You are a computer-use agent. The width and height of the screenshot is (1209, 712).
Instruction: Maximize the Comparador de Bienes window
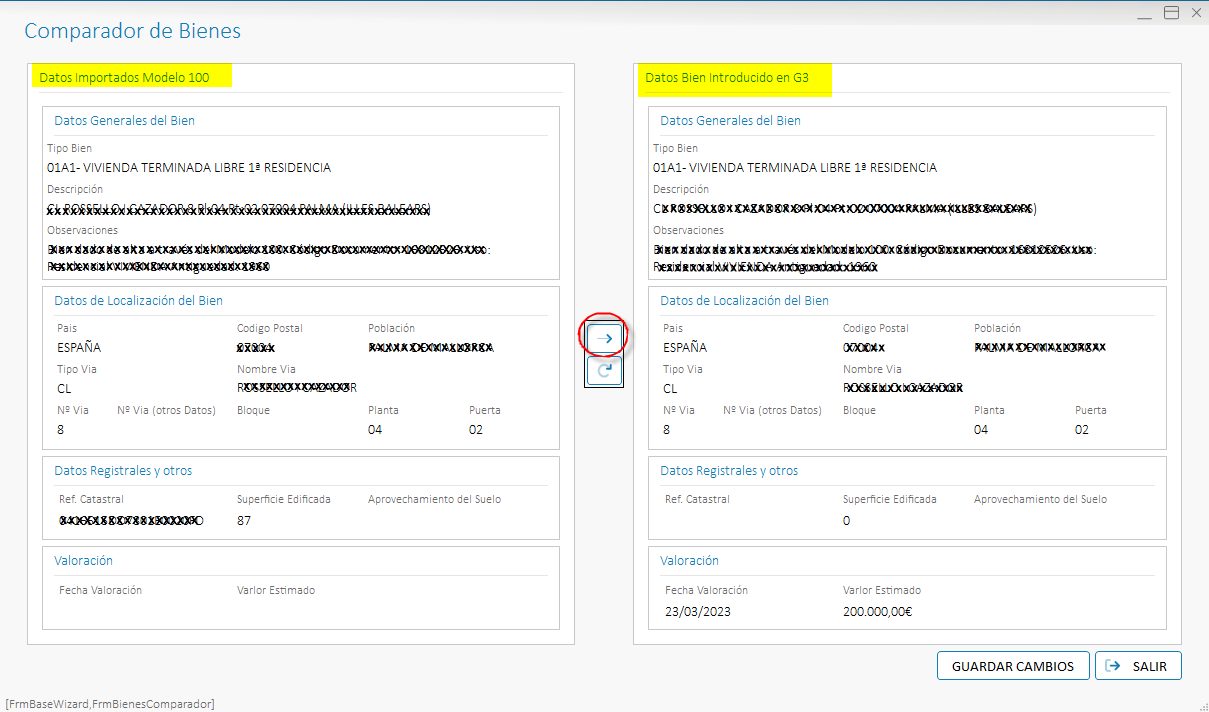click(1170, 13)
